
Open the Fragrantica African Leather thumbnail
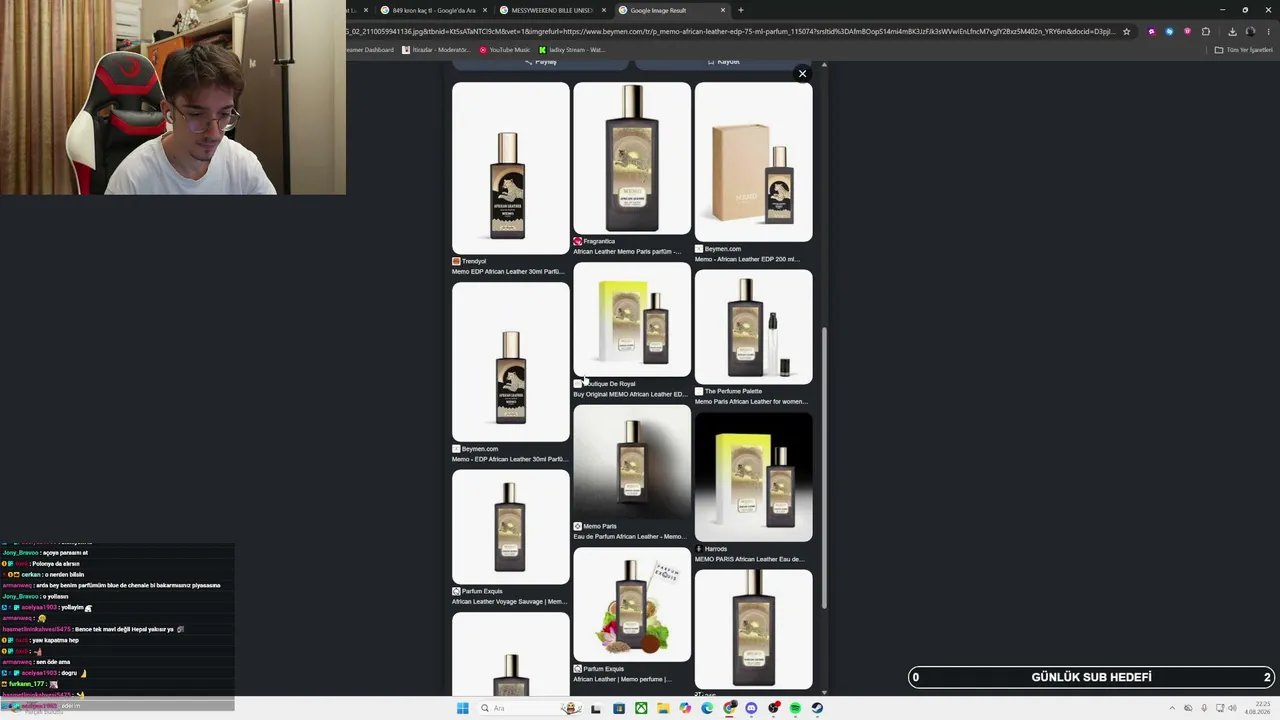tap(632, 158)
